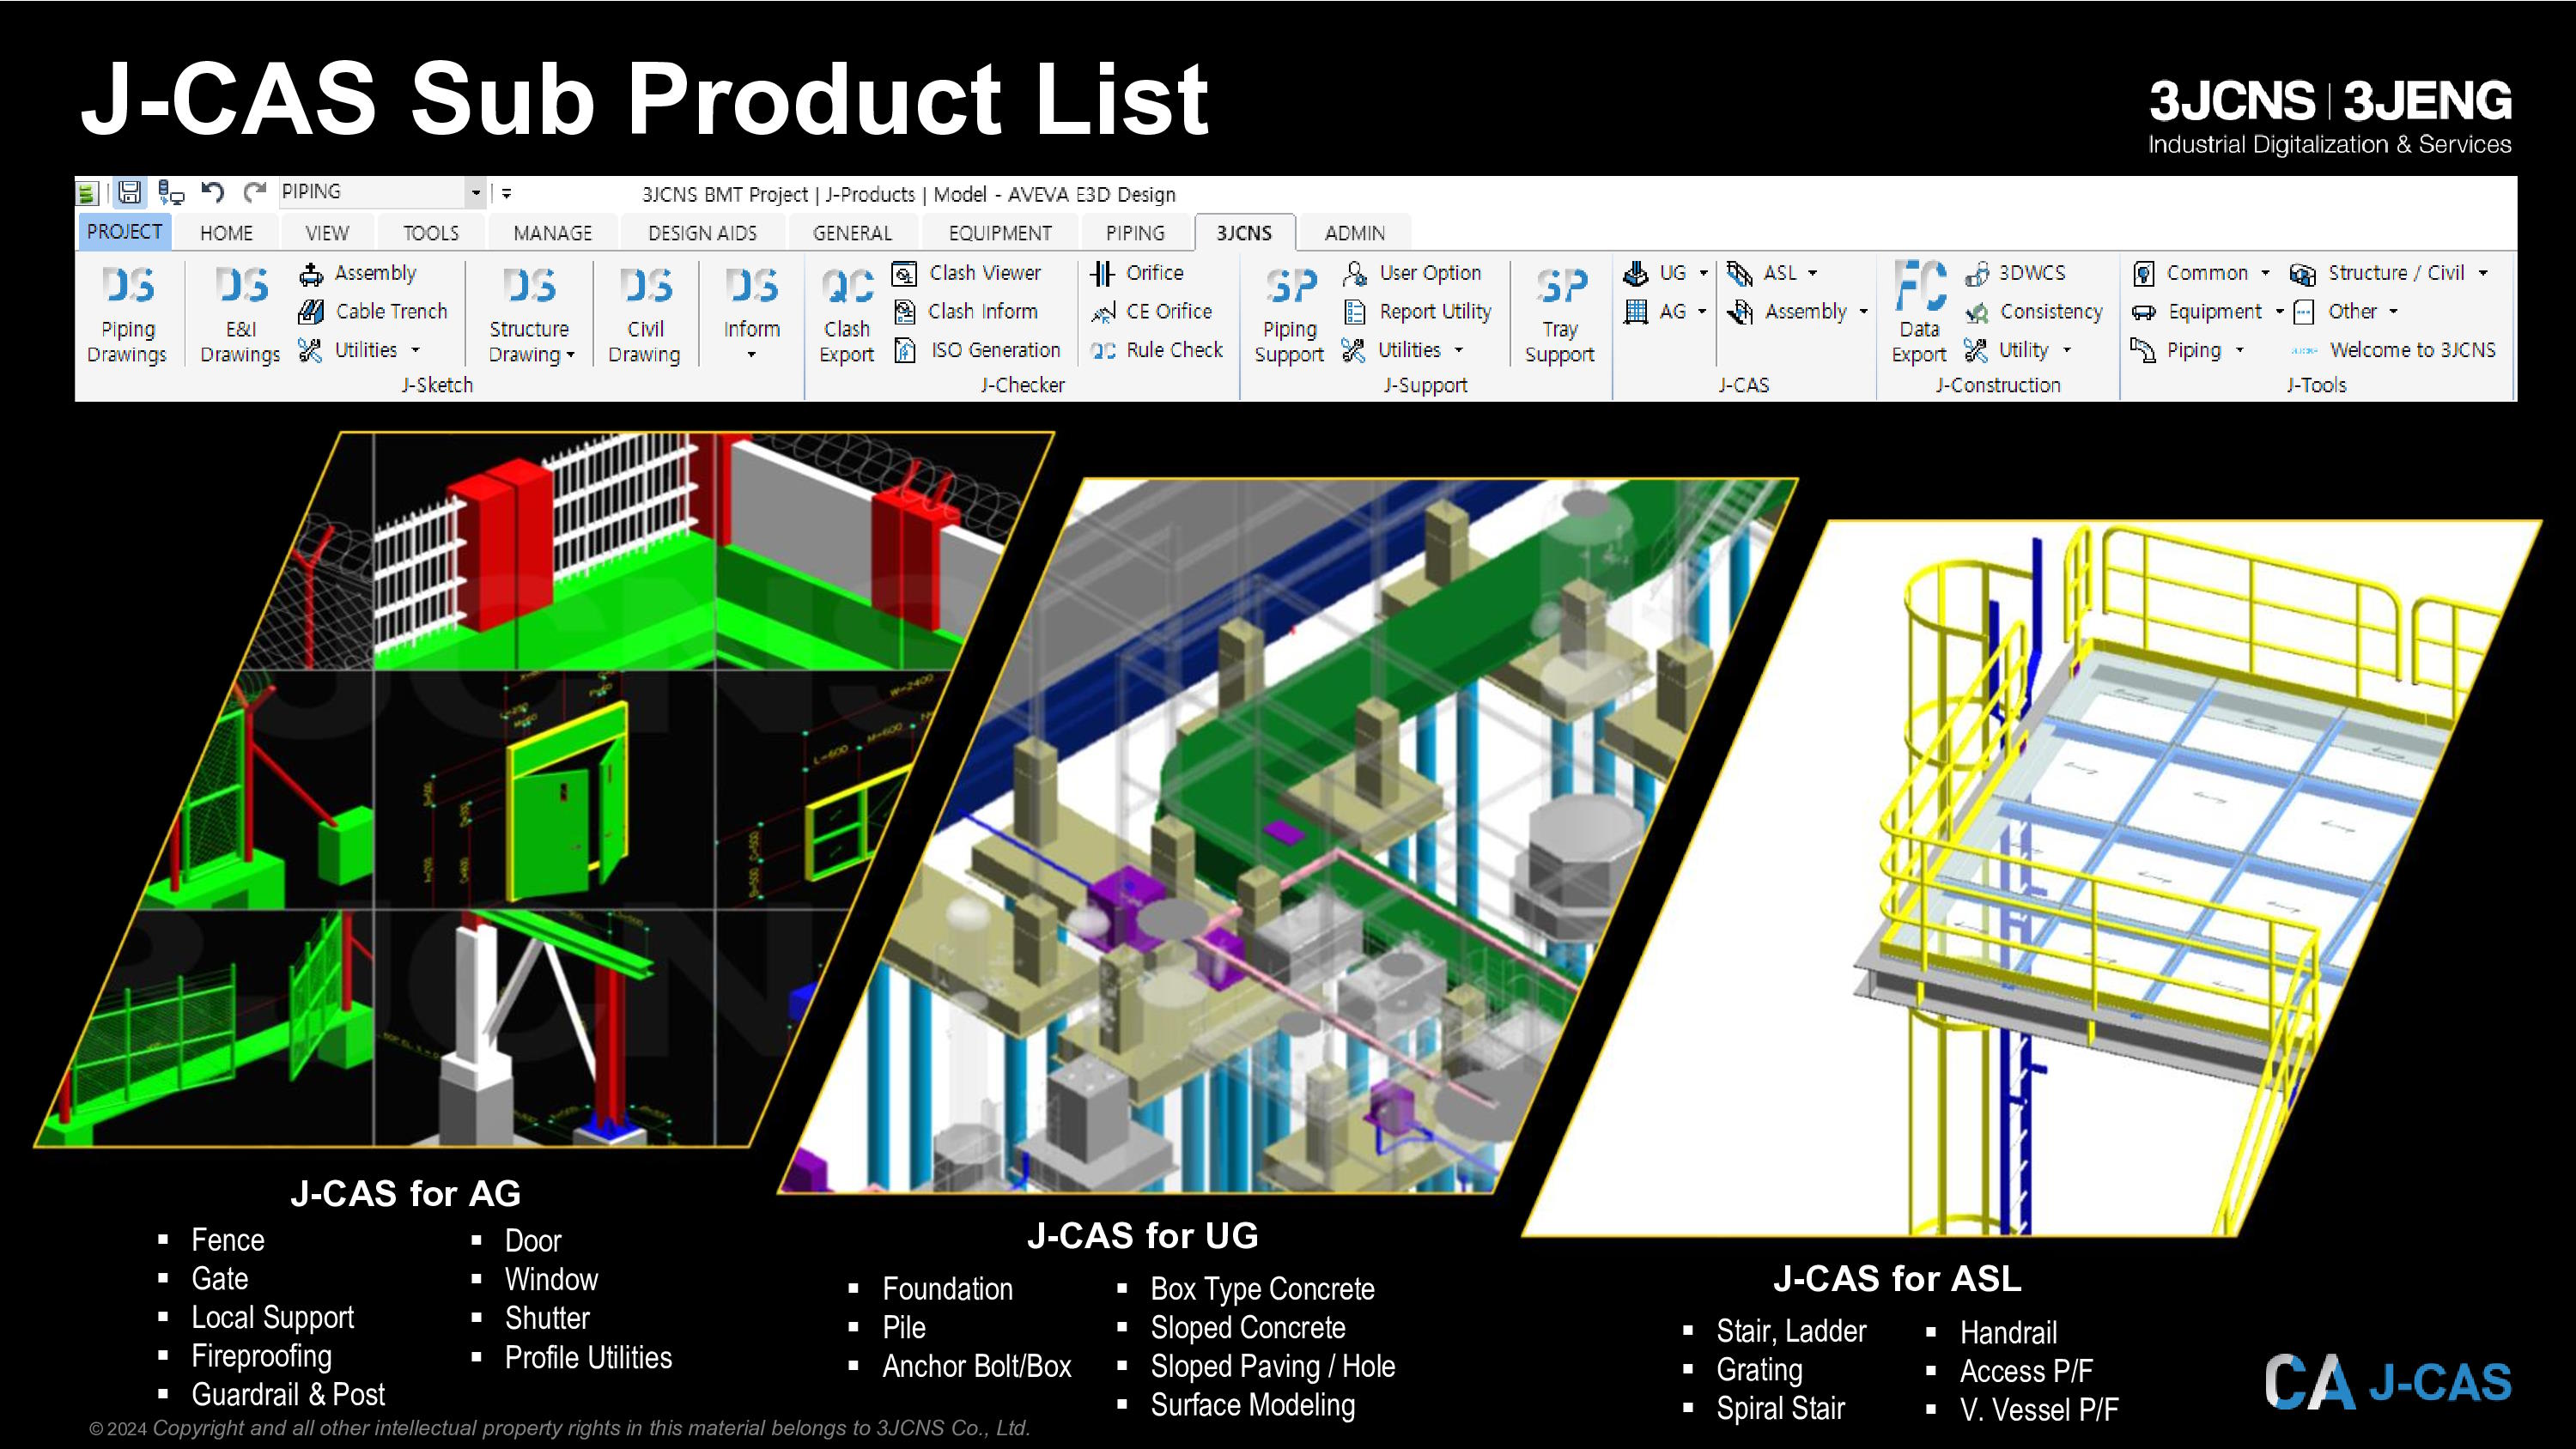The image size is (2576, 1449).
Task: Open Clash Inform in J-Checker
Action: [965, 312]
